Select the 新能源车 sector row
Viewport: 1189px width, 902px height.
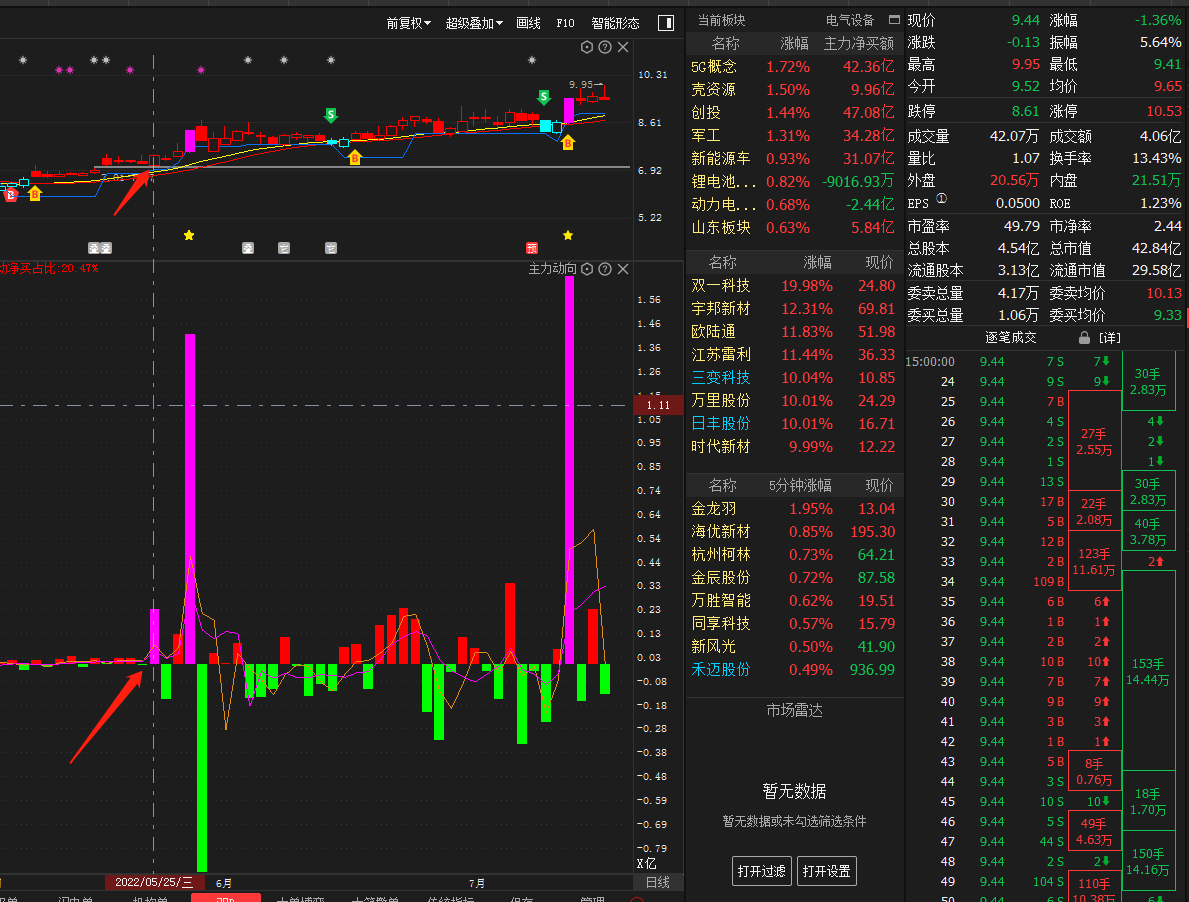pyautogui.click(x=793, y=158)
